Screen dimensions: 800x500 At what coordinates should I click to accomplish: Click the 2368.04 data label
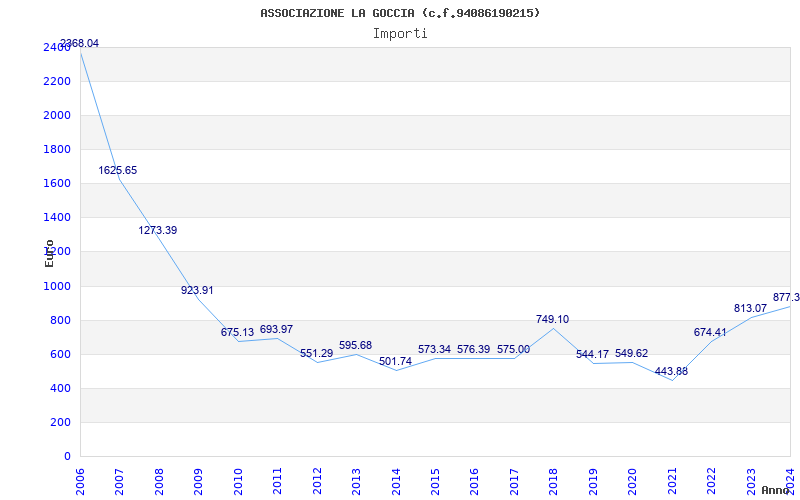click(79, 43)
